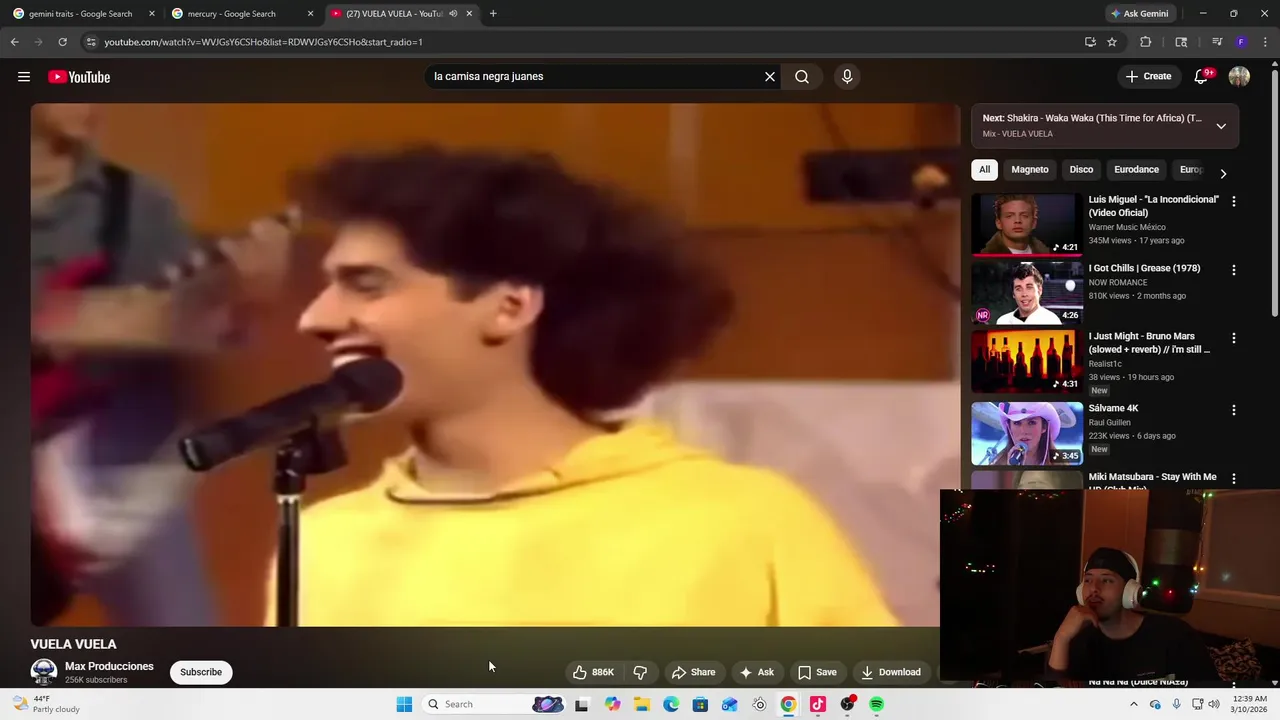Open File Explorer from the taskbar
The image size is (1280, 720).
click(642, 704)
